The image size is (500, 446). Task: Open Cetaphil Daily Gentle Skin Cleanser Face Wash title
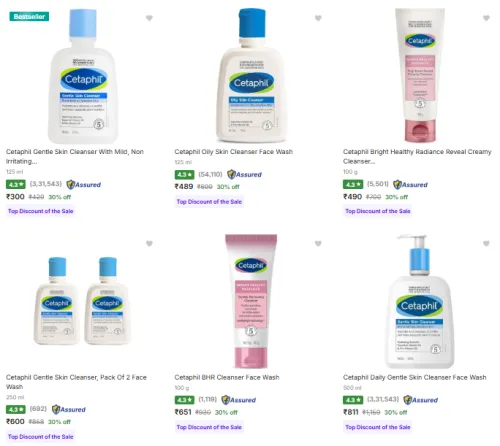click(x=415, y=377)
